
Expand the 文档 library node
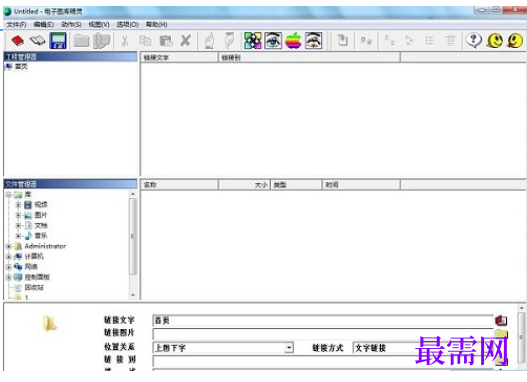tap(18, 225)
